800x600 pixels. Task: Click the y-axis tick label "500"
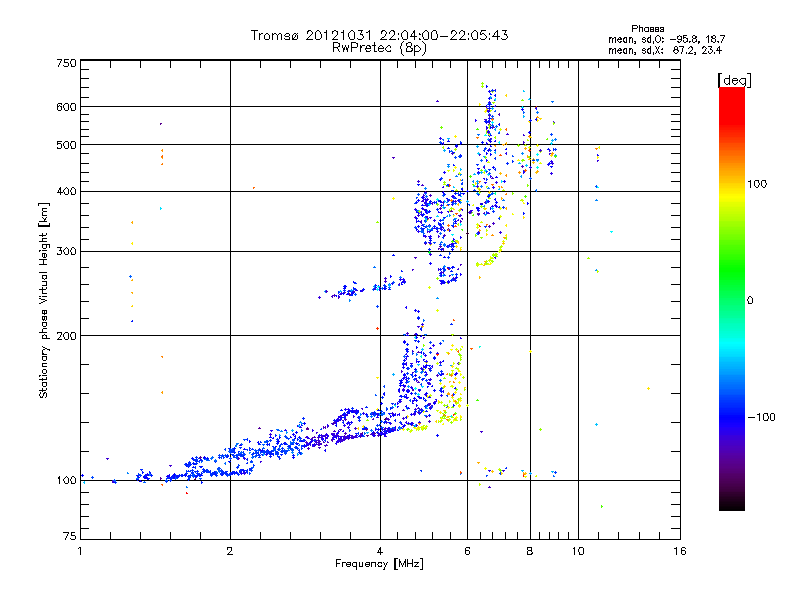click(x=66, y=145)
